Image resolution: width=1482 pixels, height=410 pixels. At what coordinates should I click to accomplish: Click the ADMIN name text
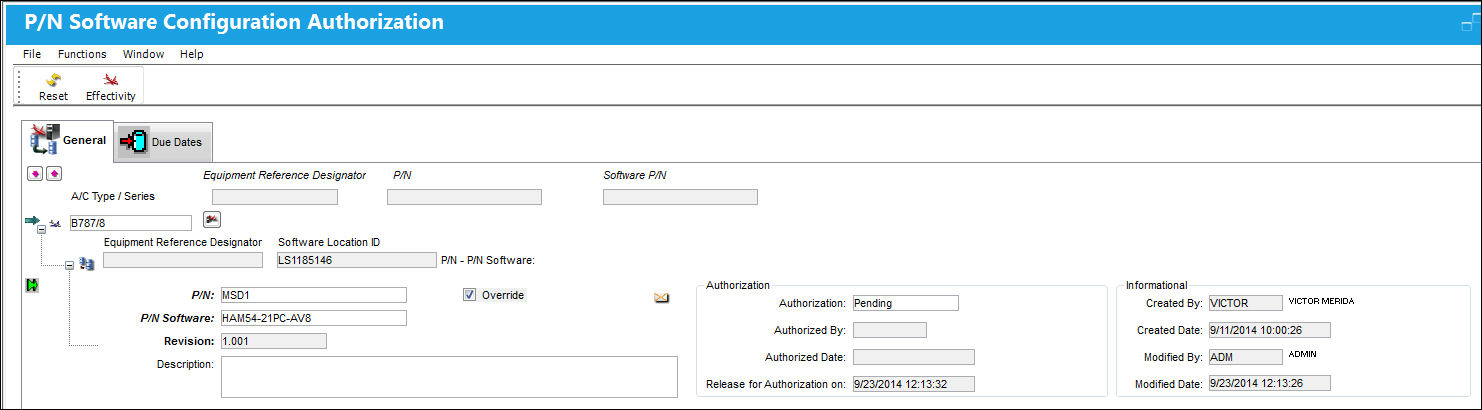tap(1303, 354)
